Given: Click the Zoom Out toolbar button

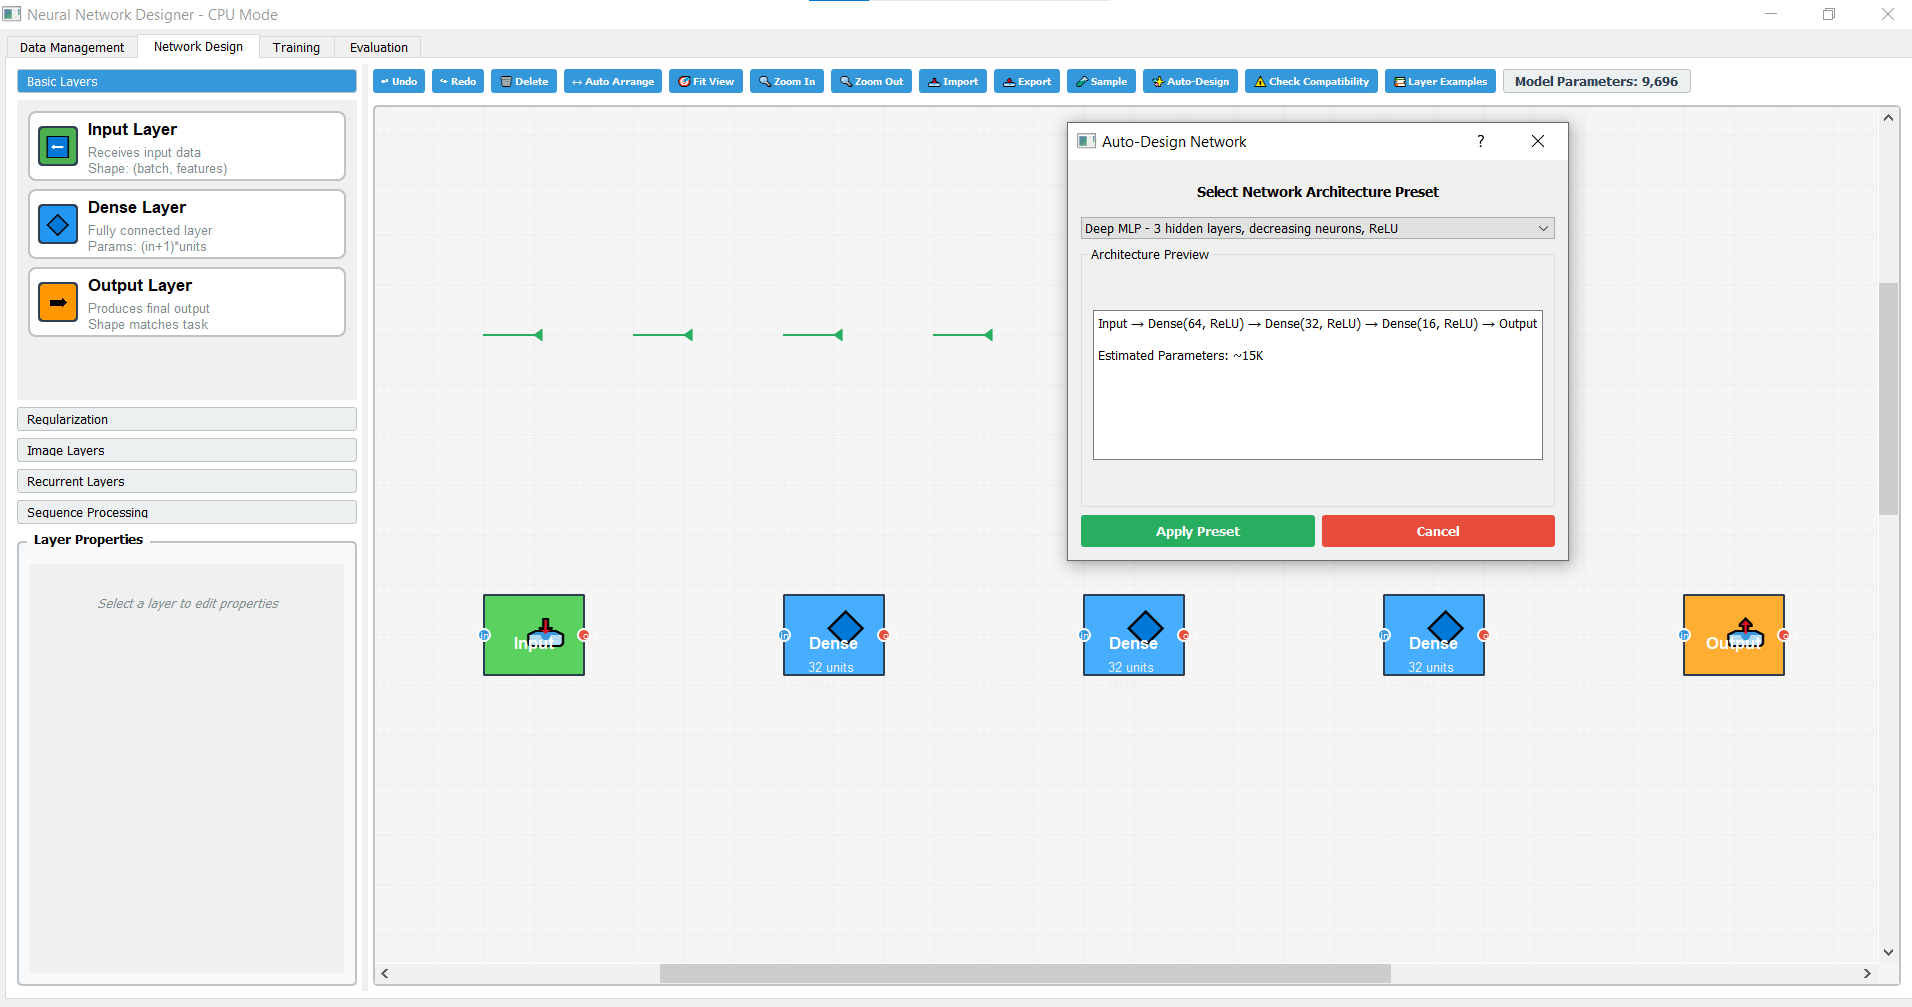Looking at the screenshot, I should pyautogui.click(x=871, y=82).
